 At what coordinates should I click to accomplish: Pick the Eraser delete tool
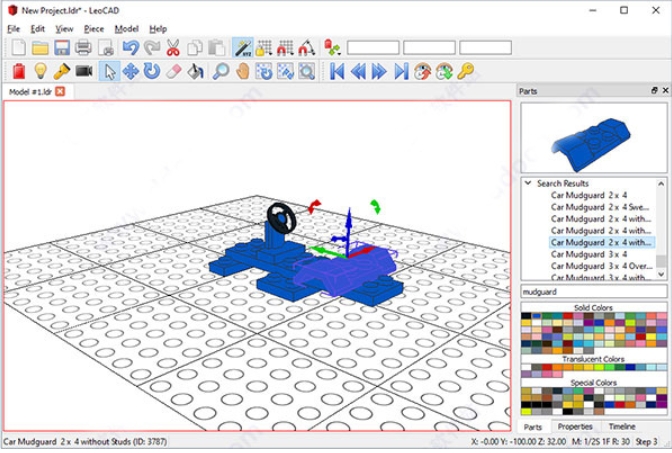[173, 71]
